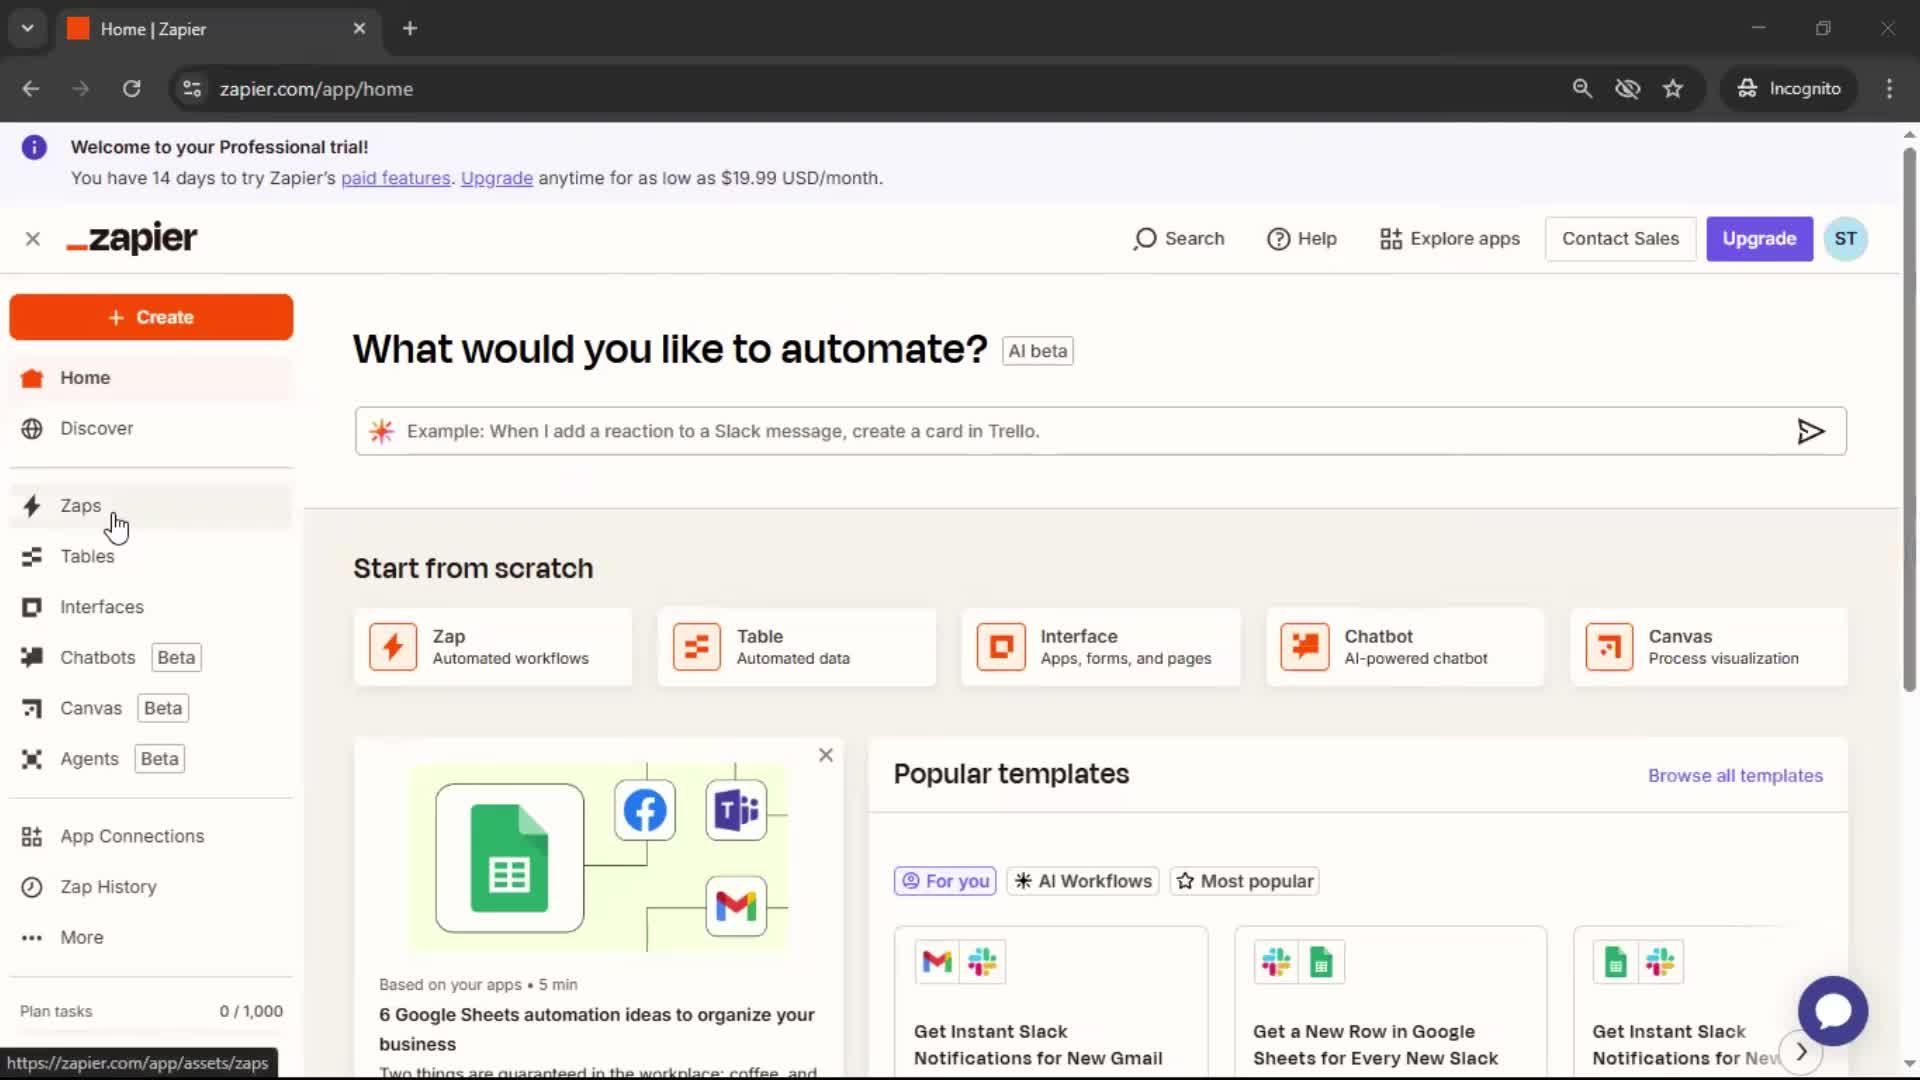Screen dimensions: 1920x1080
Task: Open Agents Beta in the sidebar
Action: coord(150,759)
